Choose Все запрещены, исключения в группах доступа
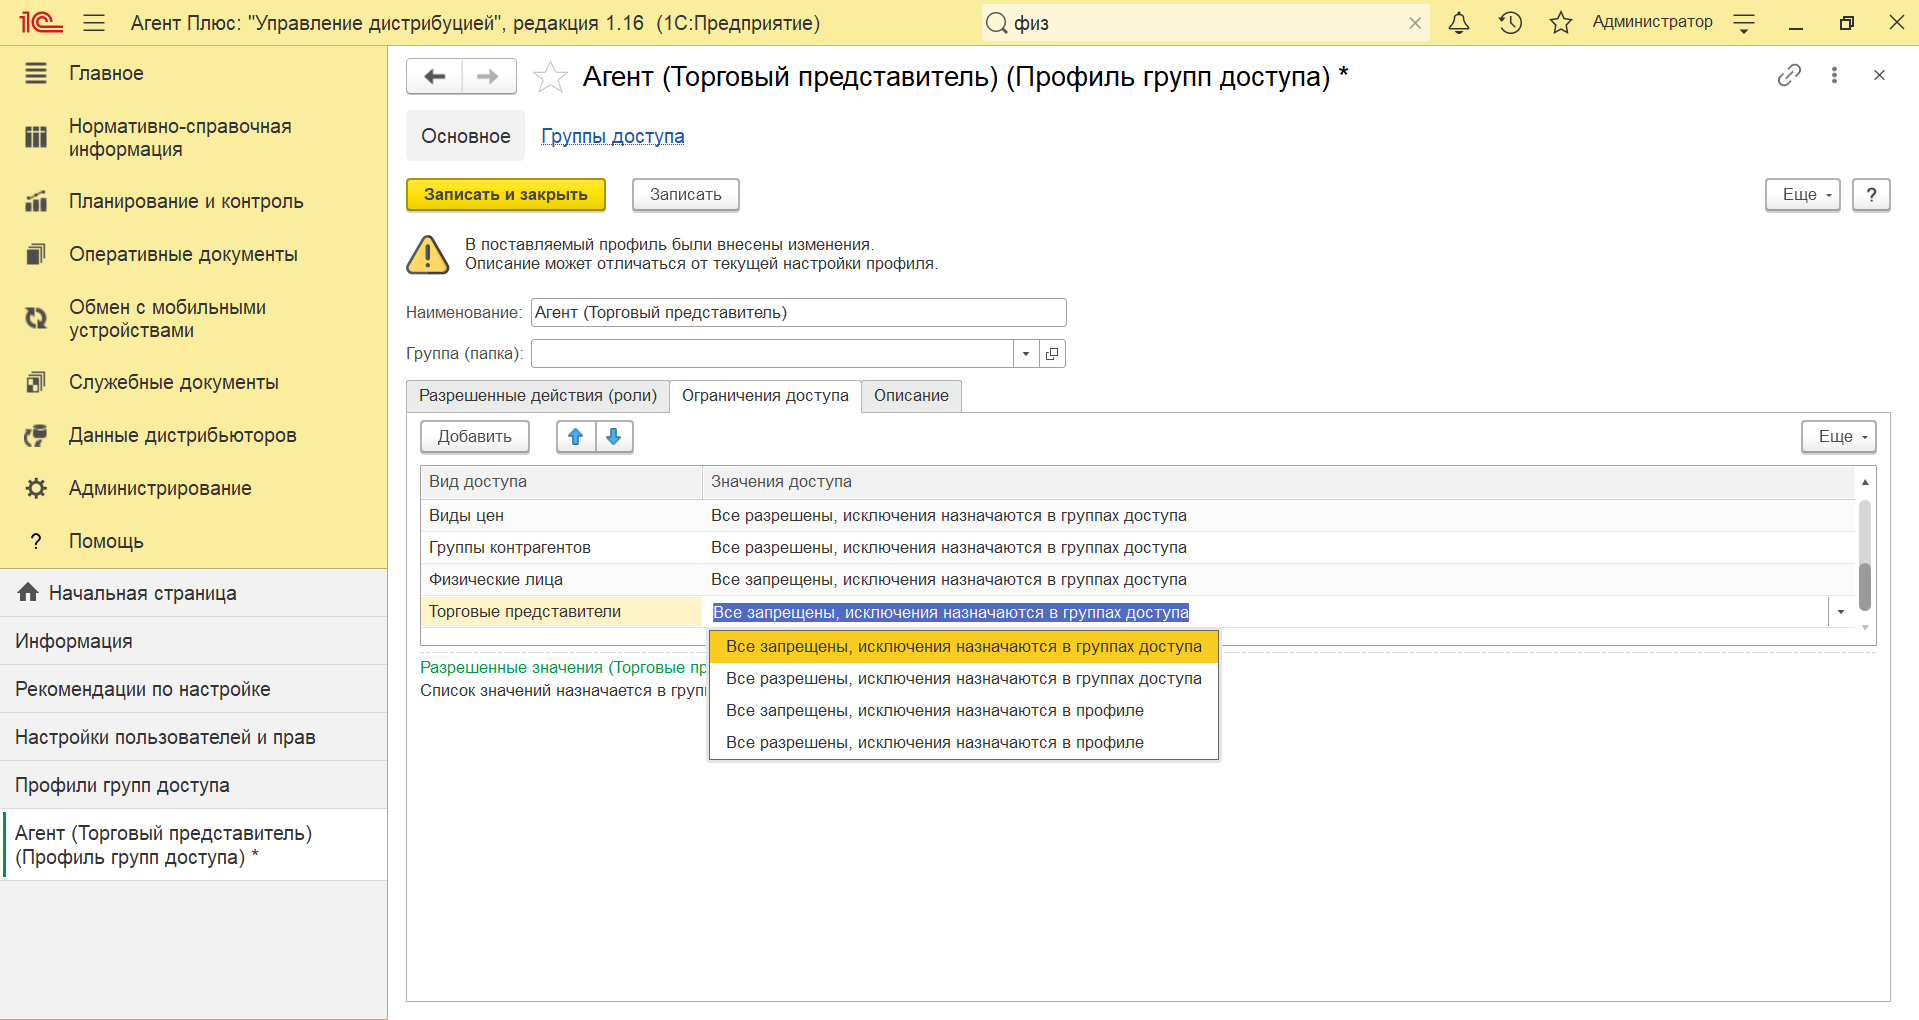This screenshot has width=1919, height=1020. 964,647
